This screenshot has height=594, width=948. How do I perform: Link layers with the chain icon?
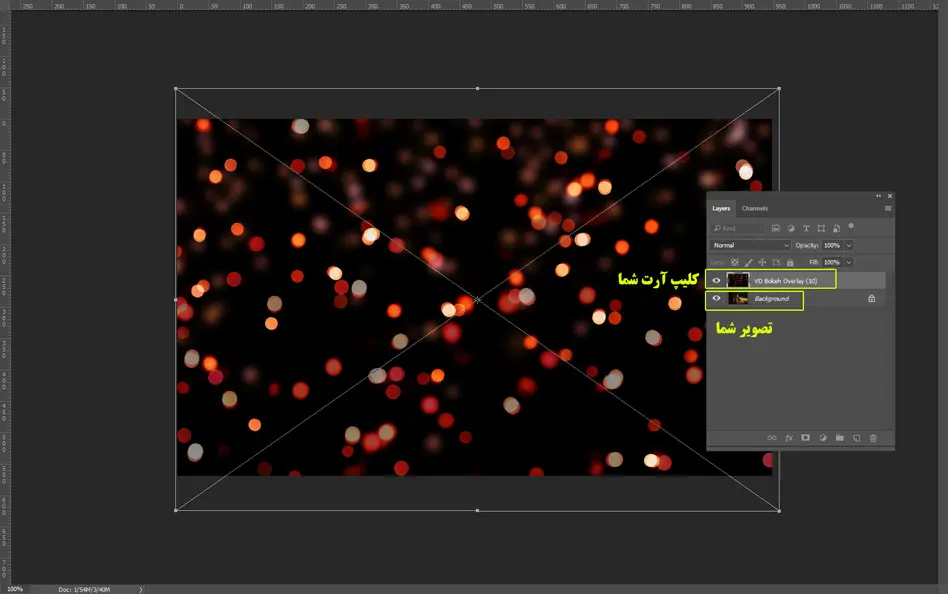coord(772,438)
